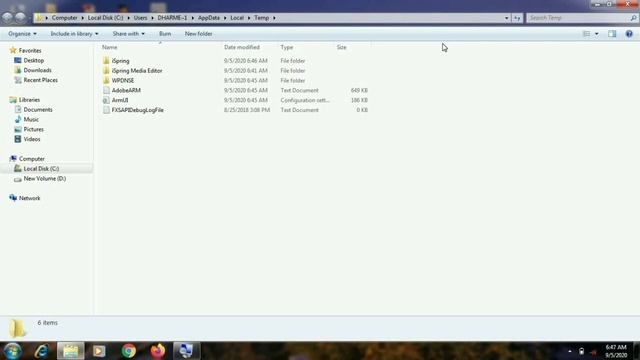640x360 pixels.
Task: Select the ArmUI configuration file
Action: (120, 100)
